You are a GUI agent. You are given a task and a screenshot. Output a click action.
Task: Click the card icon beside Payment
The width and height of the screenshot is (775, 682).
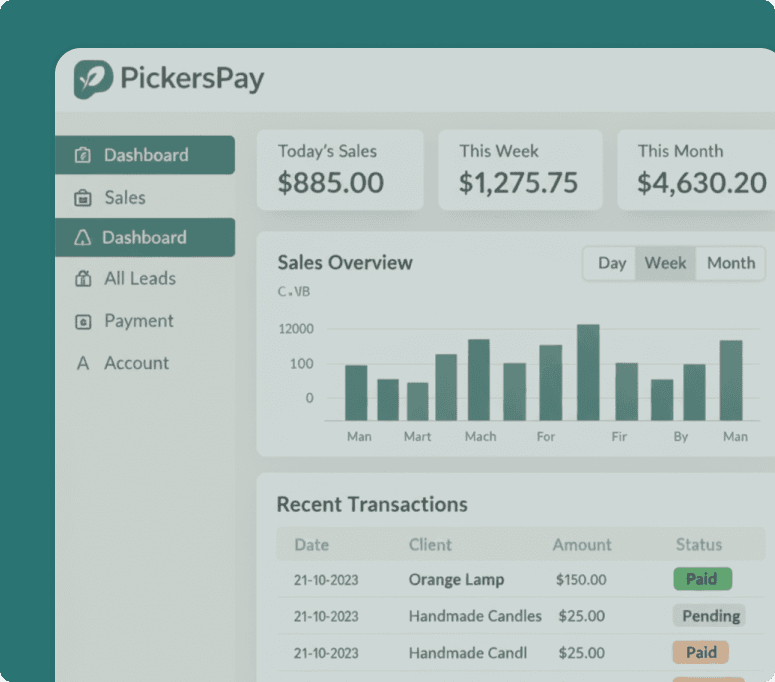point(83,322)
